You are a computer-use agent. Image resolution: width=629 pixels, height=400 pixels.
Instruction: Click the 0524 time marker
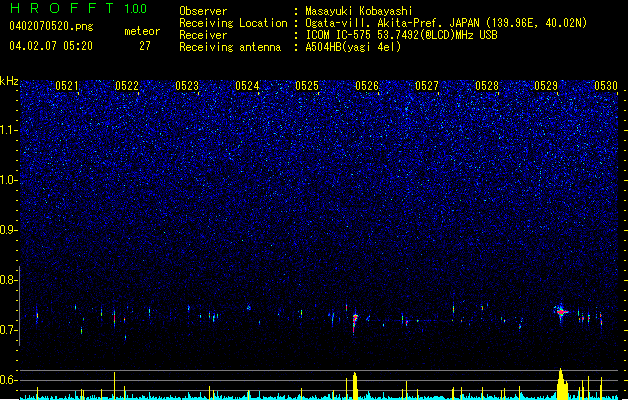coord(247,86)
